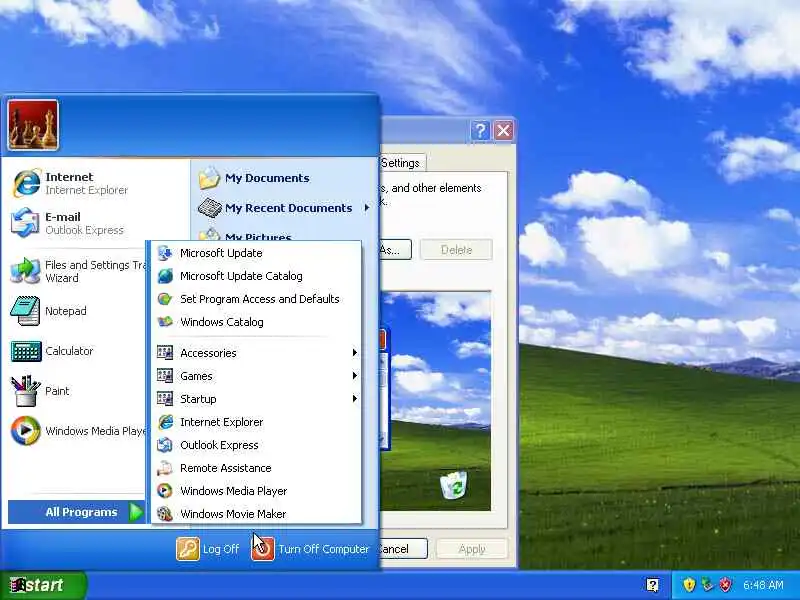Click the Microsoft Update icon
The width and height of the screenshot is (800, 600).
click(x=165, y=253)
